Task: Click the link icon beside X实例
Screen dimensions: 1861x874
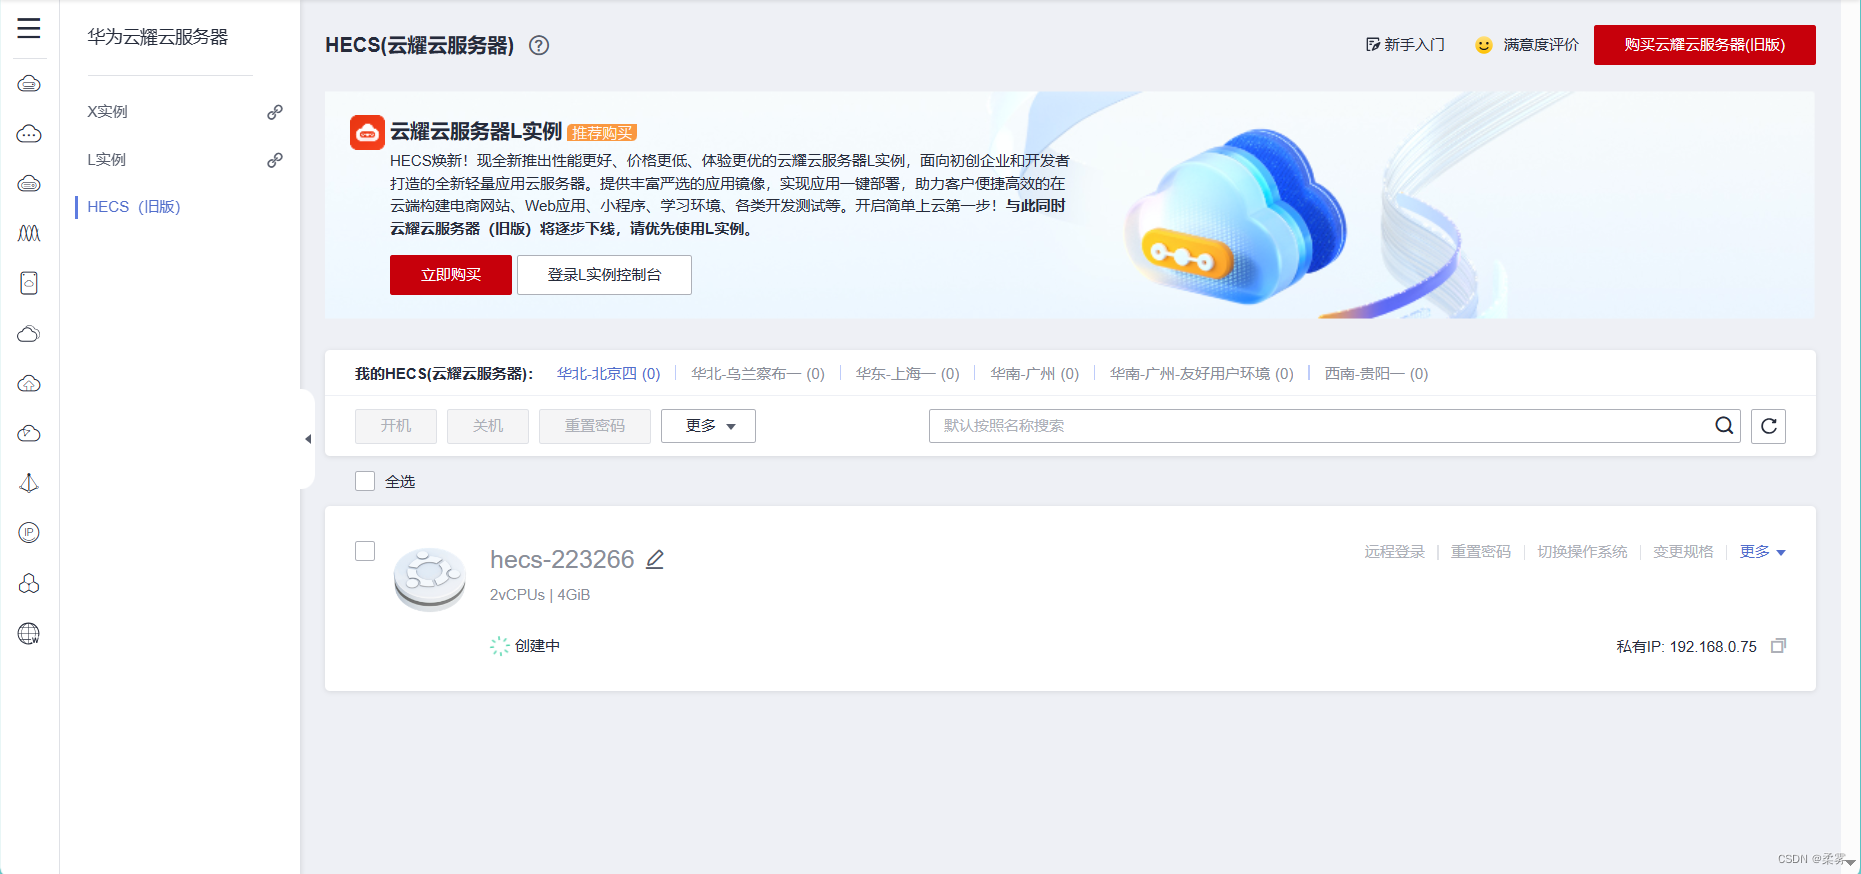Action: (275, 112)
